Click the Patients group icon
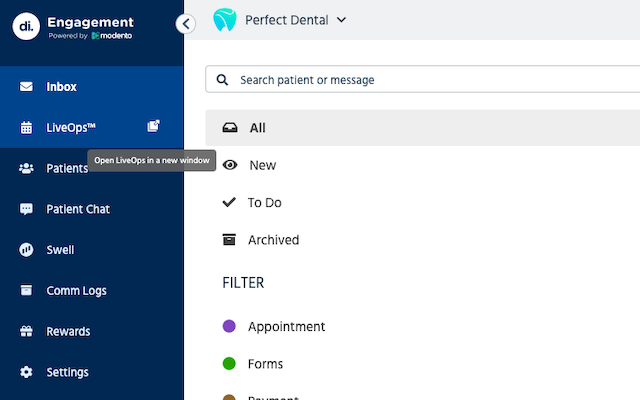 (x=27, y=168)
